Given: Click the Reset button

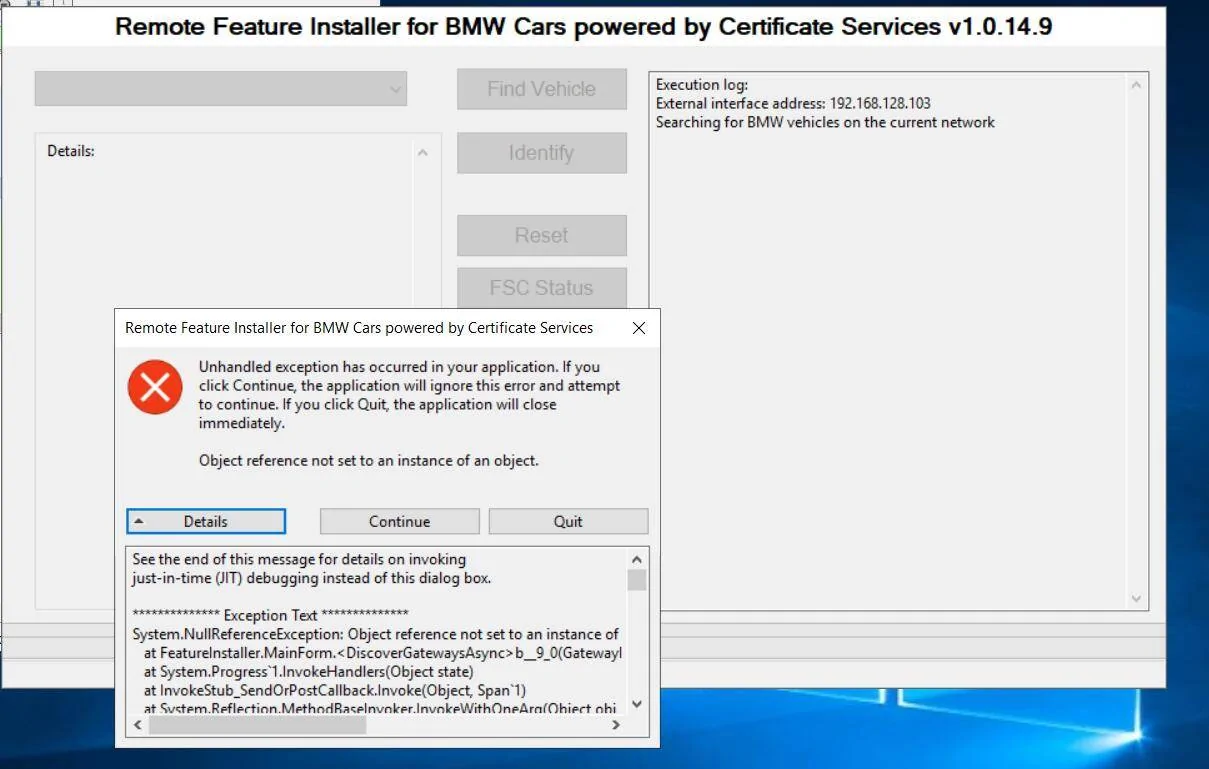Looking at the screenshot, I should tap(542, 235).
